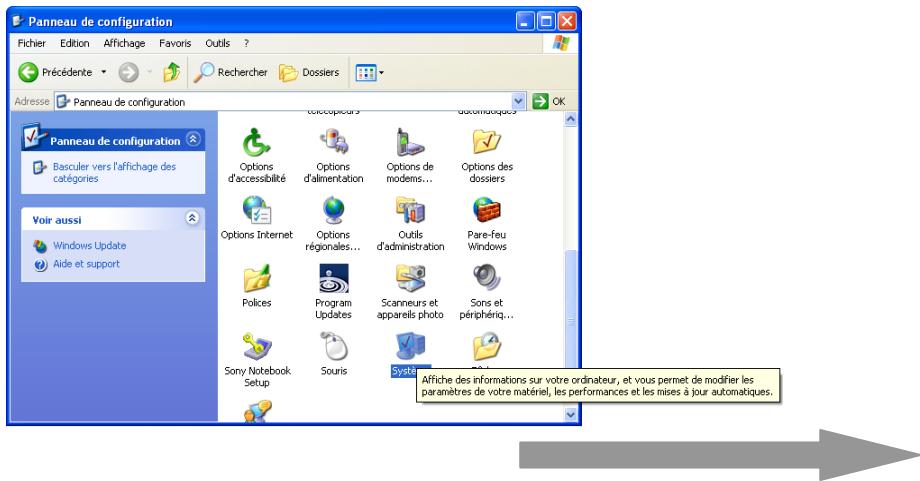The image size is (920, 481).
Task: Click the scrollbar down arrow
Action: 571,416
